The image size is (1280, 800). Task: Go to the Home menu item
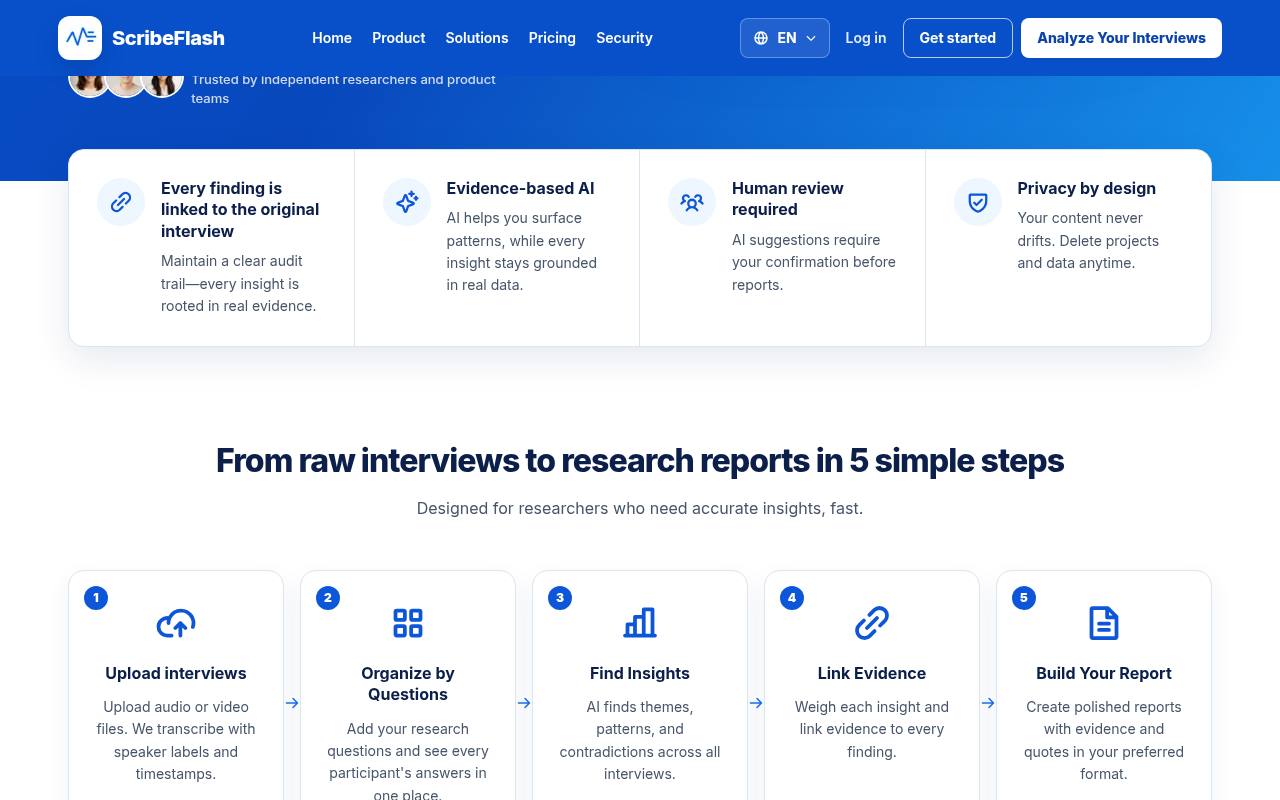[x=332, y=38]
